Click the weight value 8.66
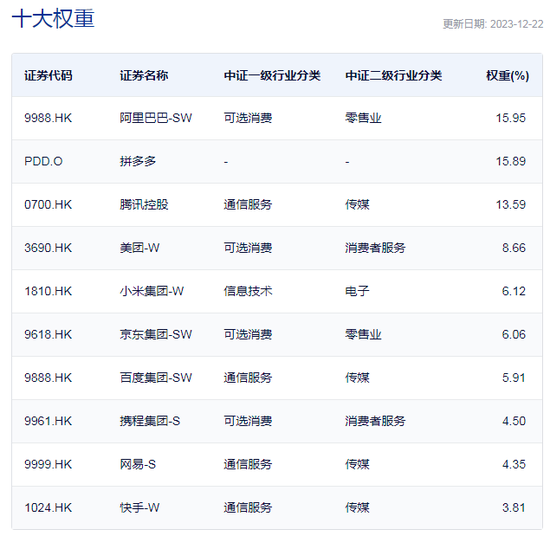The height and width of the screenshot is (536, 550). 514,248
